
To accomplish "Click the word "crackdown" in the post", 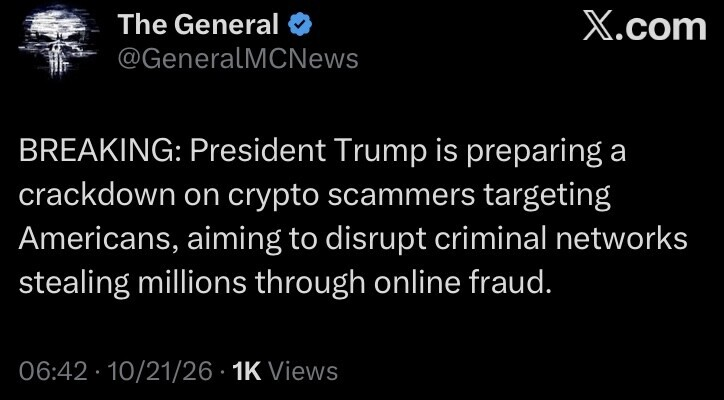I will pyautogui.click(x=97, y=197).
